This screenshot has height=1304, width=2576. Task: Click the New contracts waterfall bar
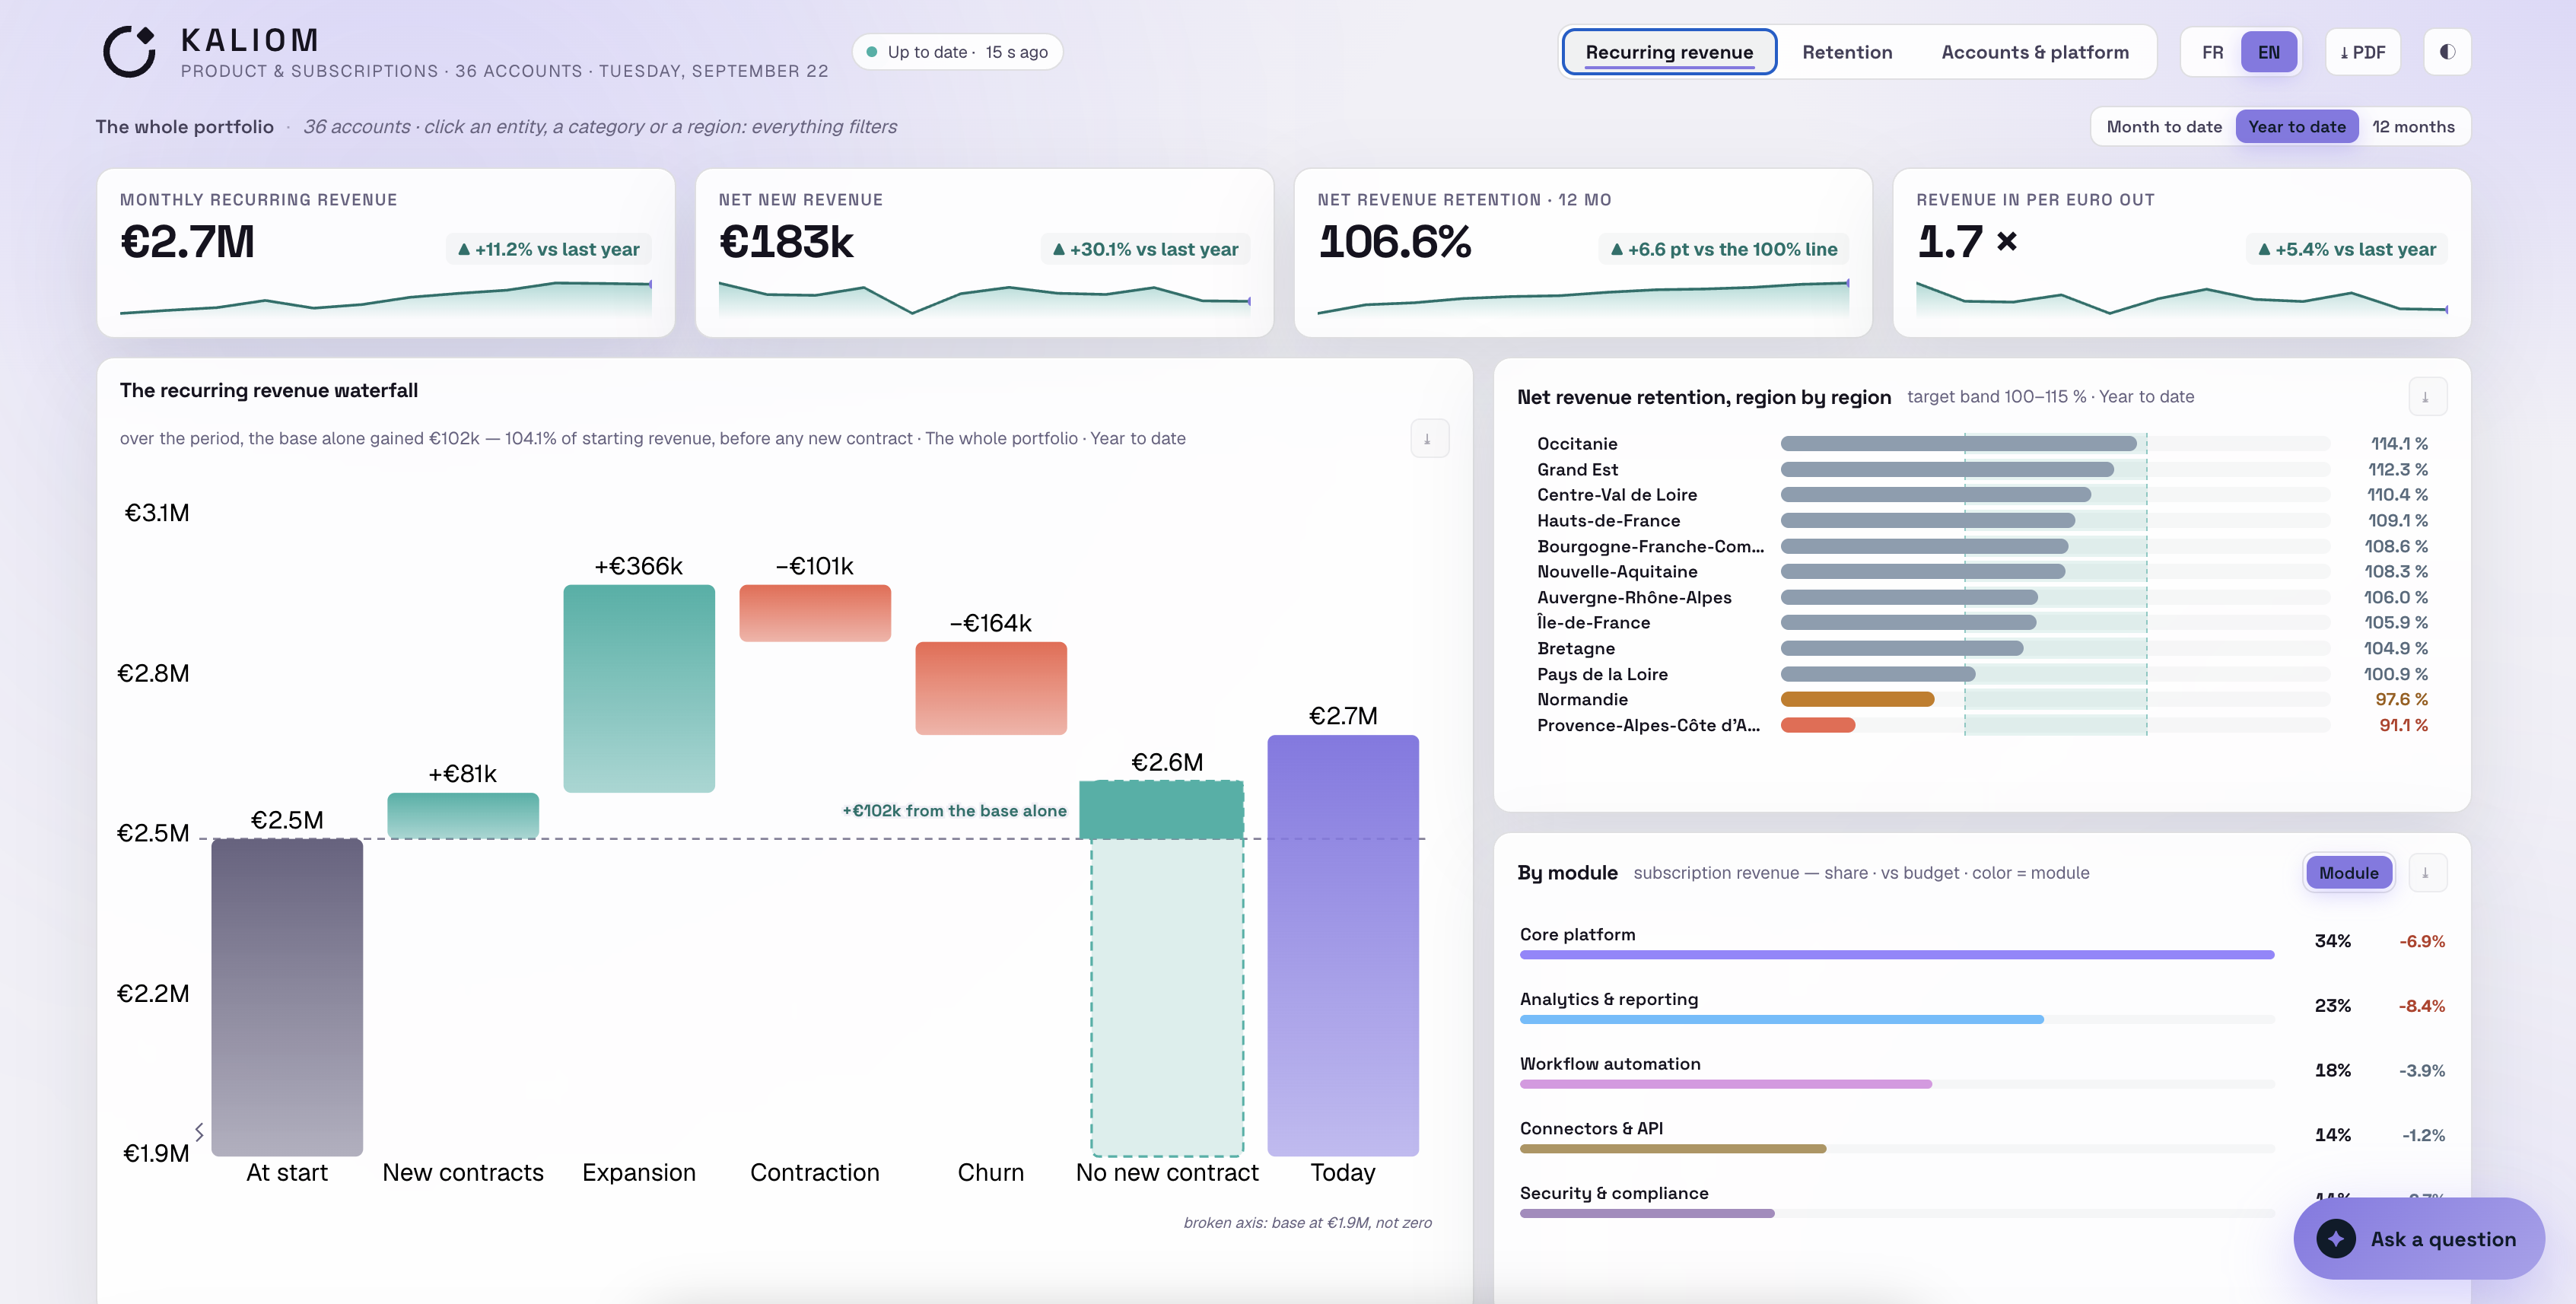coord(462,815)
